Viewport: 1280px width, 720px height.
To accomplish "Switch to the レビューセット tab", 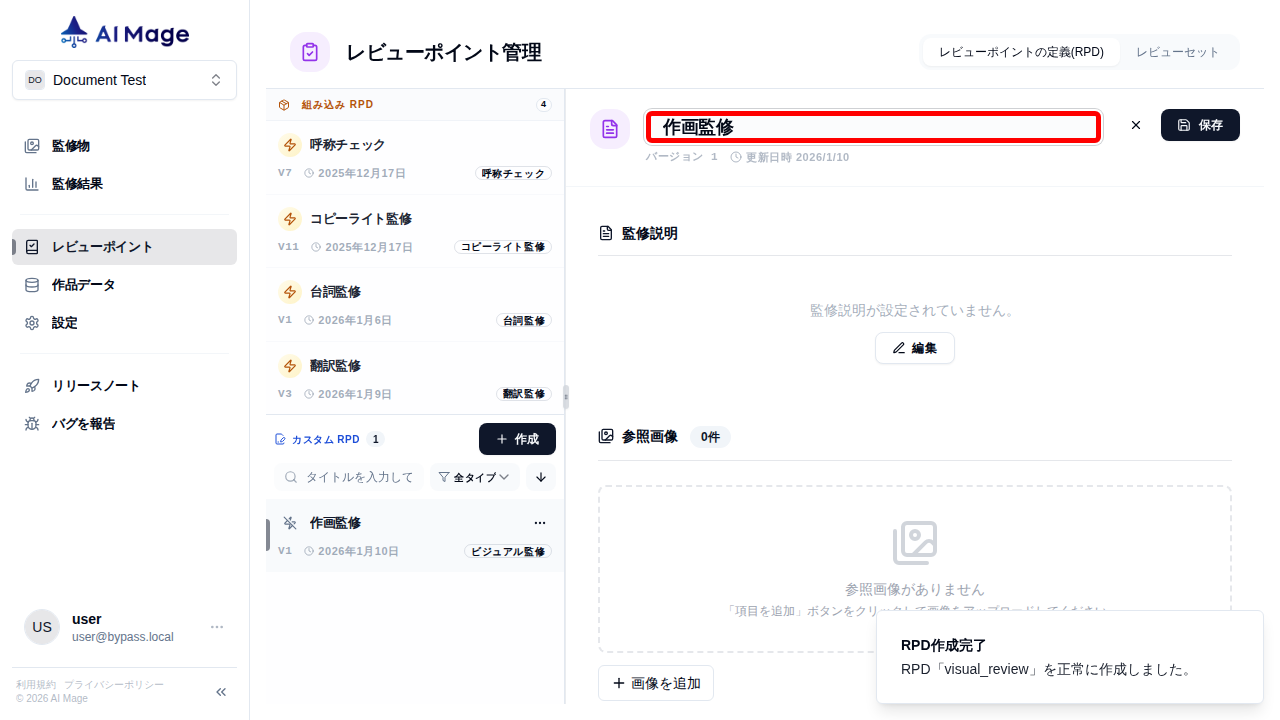I will pyautogui.click(x=1178, y=51).
